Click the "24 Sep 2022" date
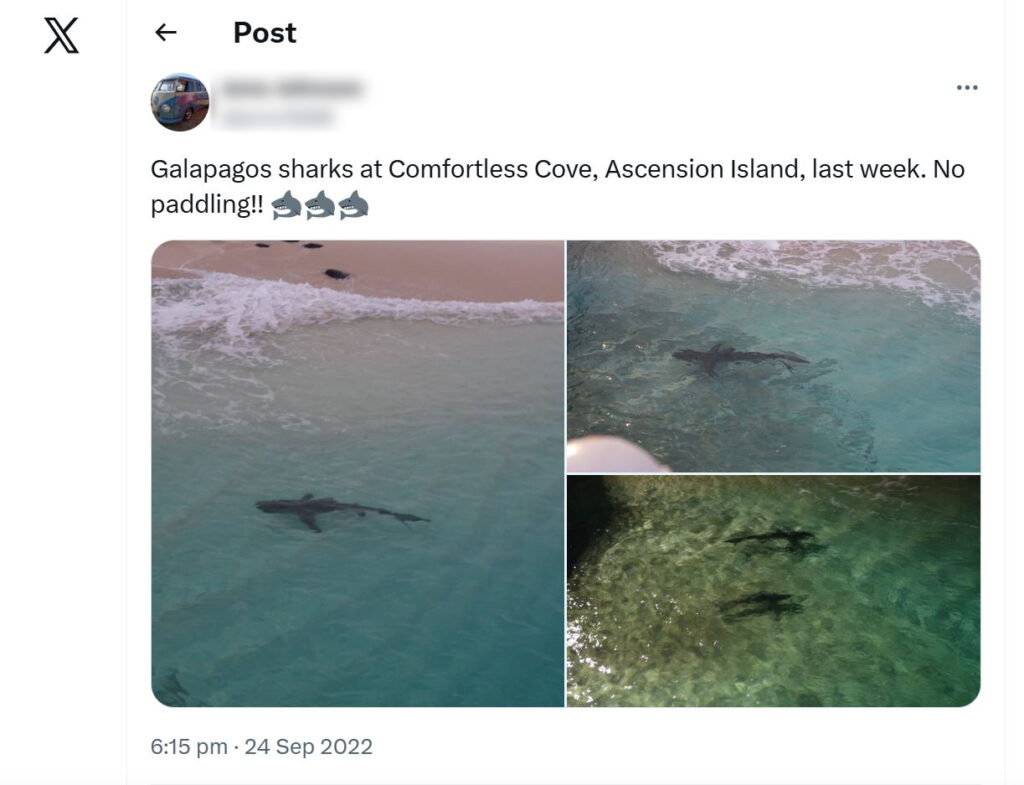 (x=311, y=747)
